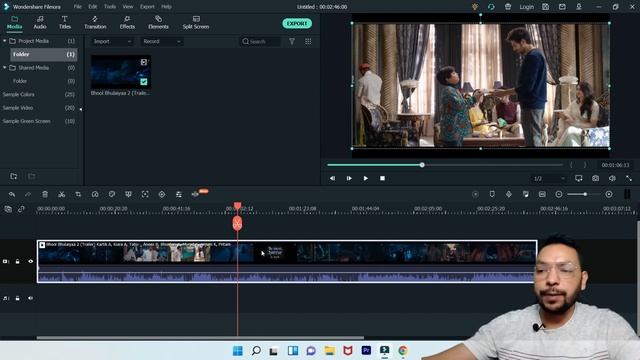Click the Motion Tracking target icon
This screenshot has height=360, width=640.
coord(145,194)
